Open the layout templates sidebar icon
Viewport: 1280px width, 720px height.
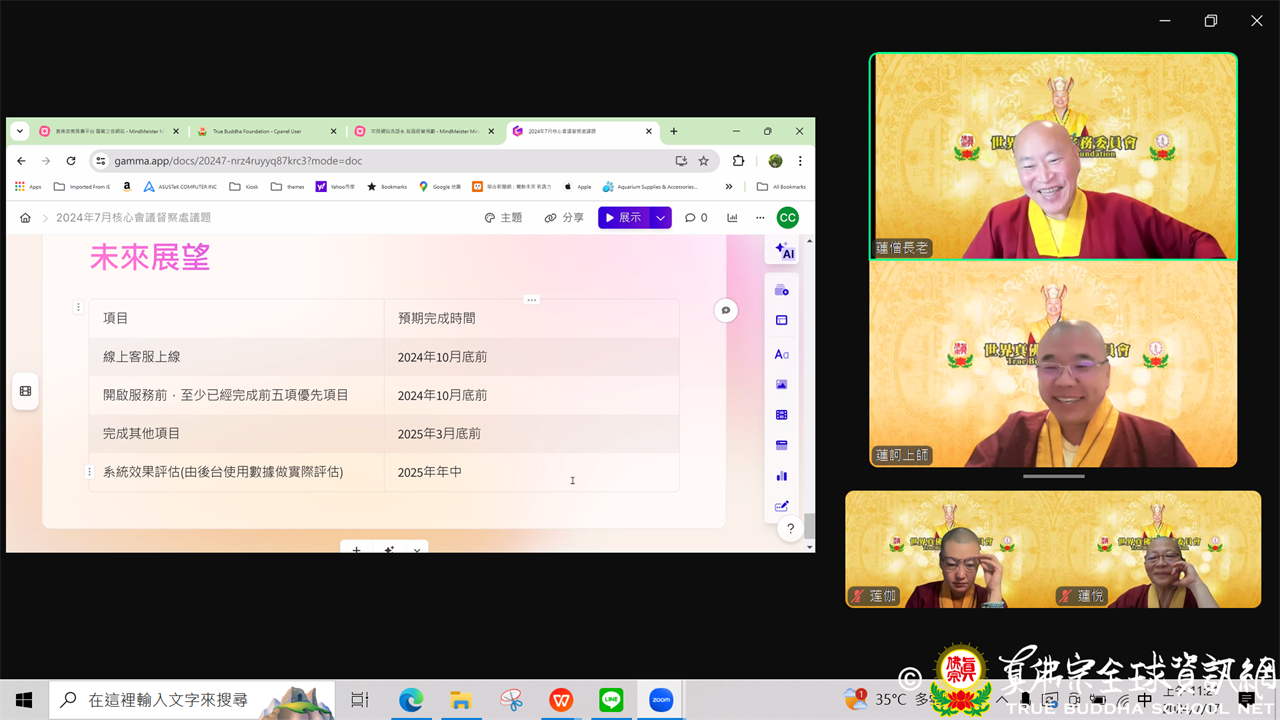click(x=782, y=321)
